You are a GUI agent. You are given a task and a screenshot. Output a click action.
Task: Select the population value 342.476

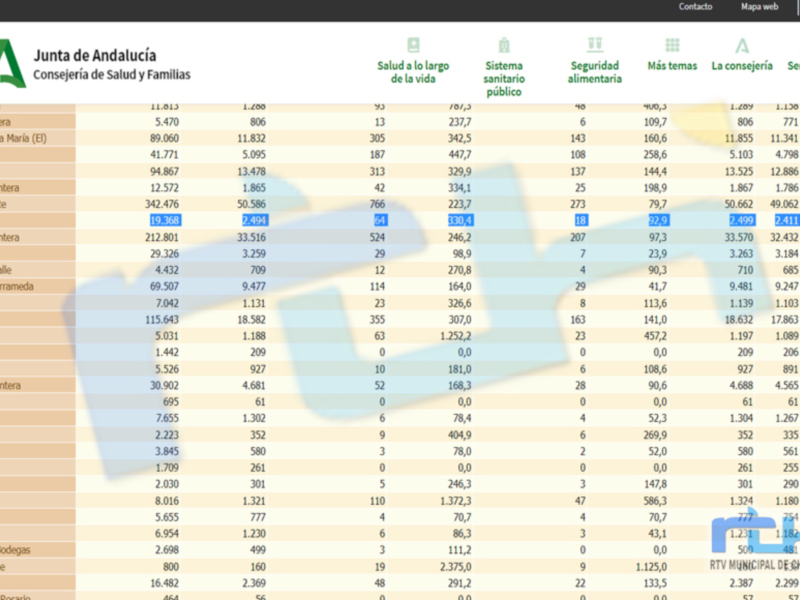[x=162, y=204]
